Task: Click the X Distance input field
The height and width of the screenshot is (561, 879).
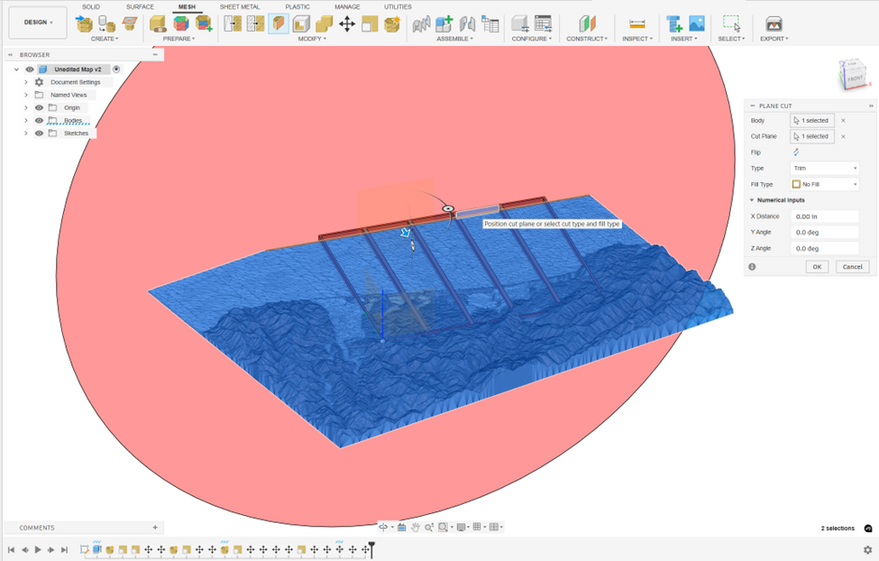Action: coord(825,216)
